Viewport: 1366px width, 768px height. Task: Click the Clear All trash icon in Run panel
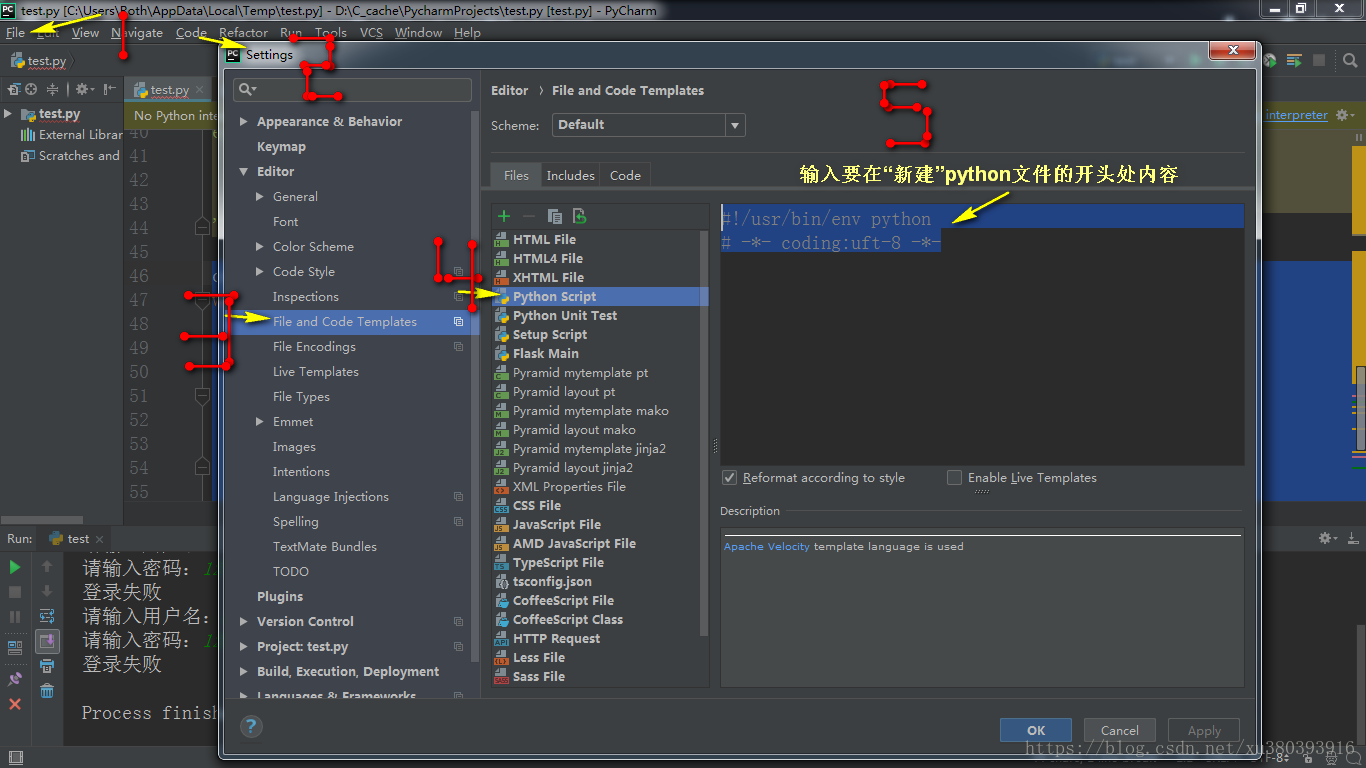tap(47, 691)
